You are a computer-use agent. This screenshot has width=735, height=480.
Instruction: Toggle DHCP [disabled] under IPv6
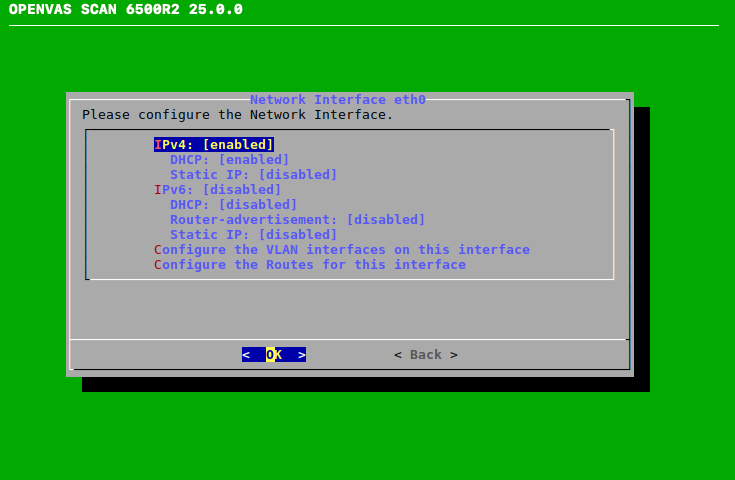233,205
